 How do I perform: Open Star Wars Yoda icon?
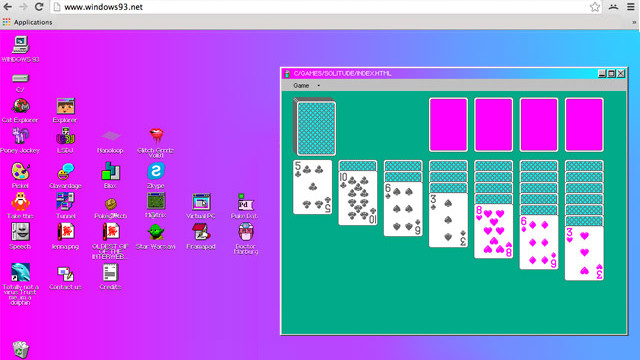[x=156, y=233]
